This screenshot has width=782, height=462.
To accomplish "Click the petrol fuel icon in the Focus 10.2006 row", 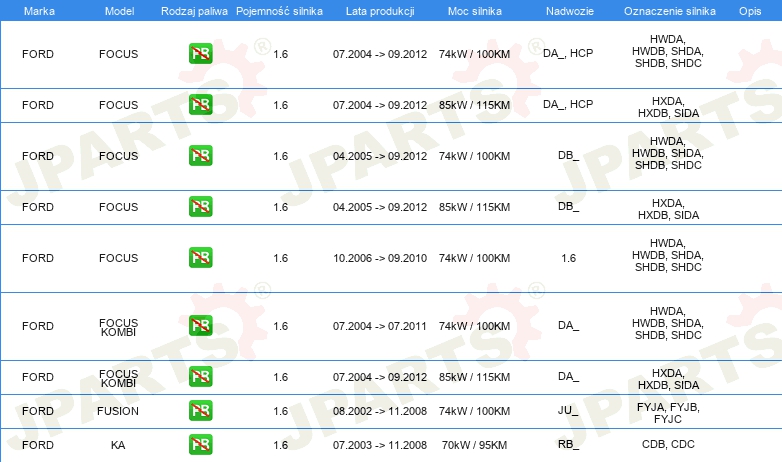I will [200, 257].
